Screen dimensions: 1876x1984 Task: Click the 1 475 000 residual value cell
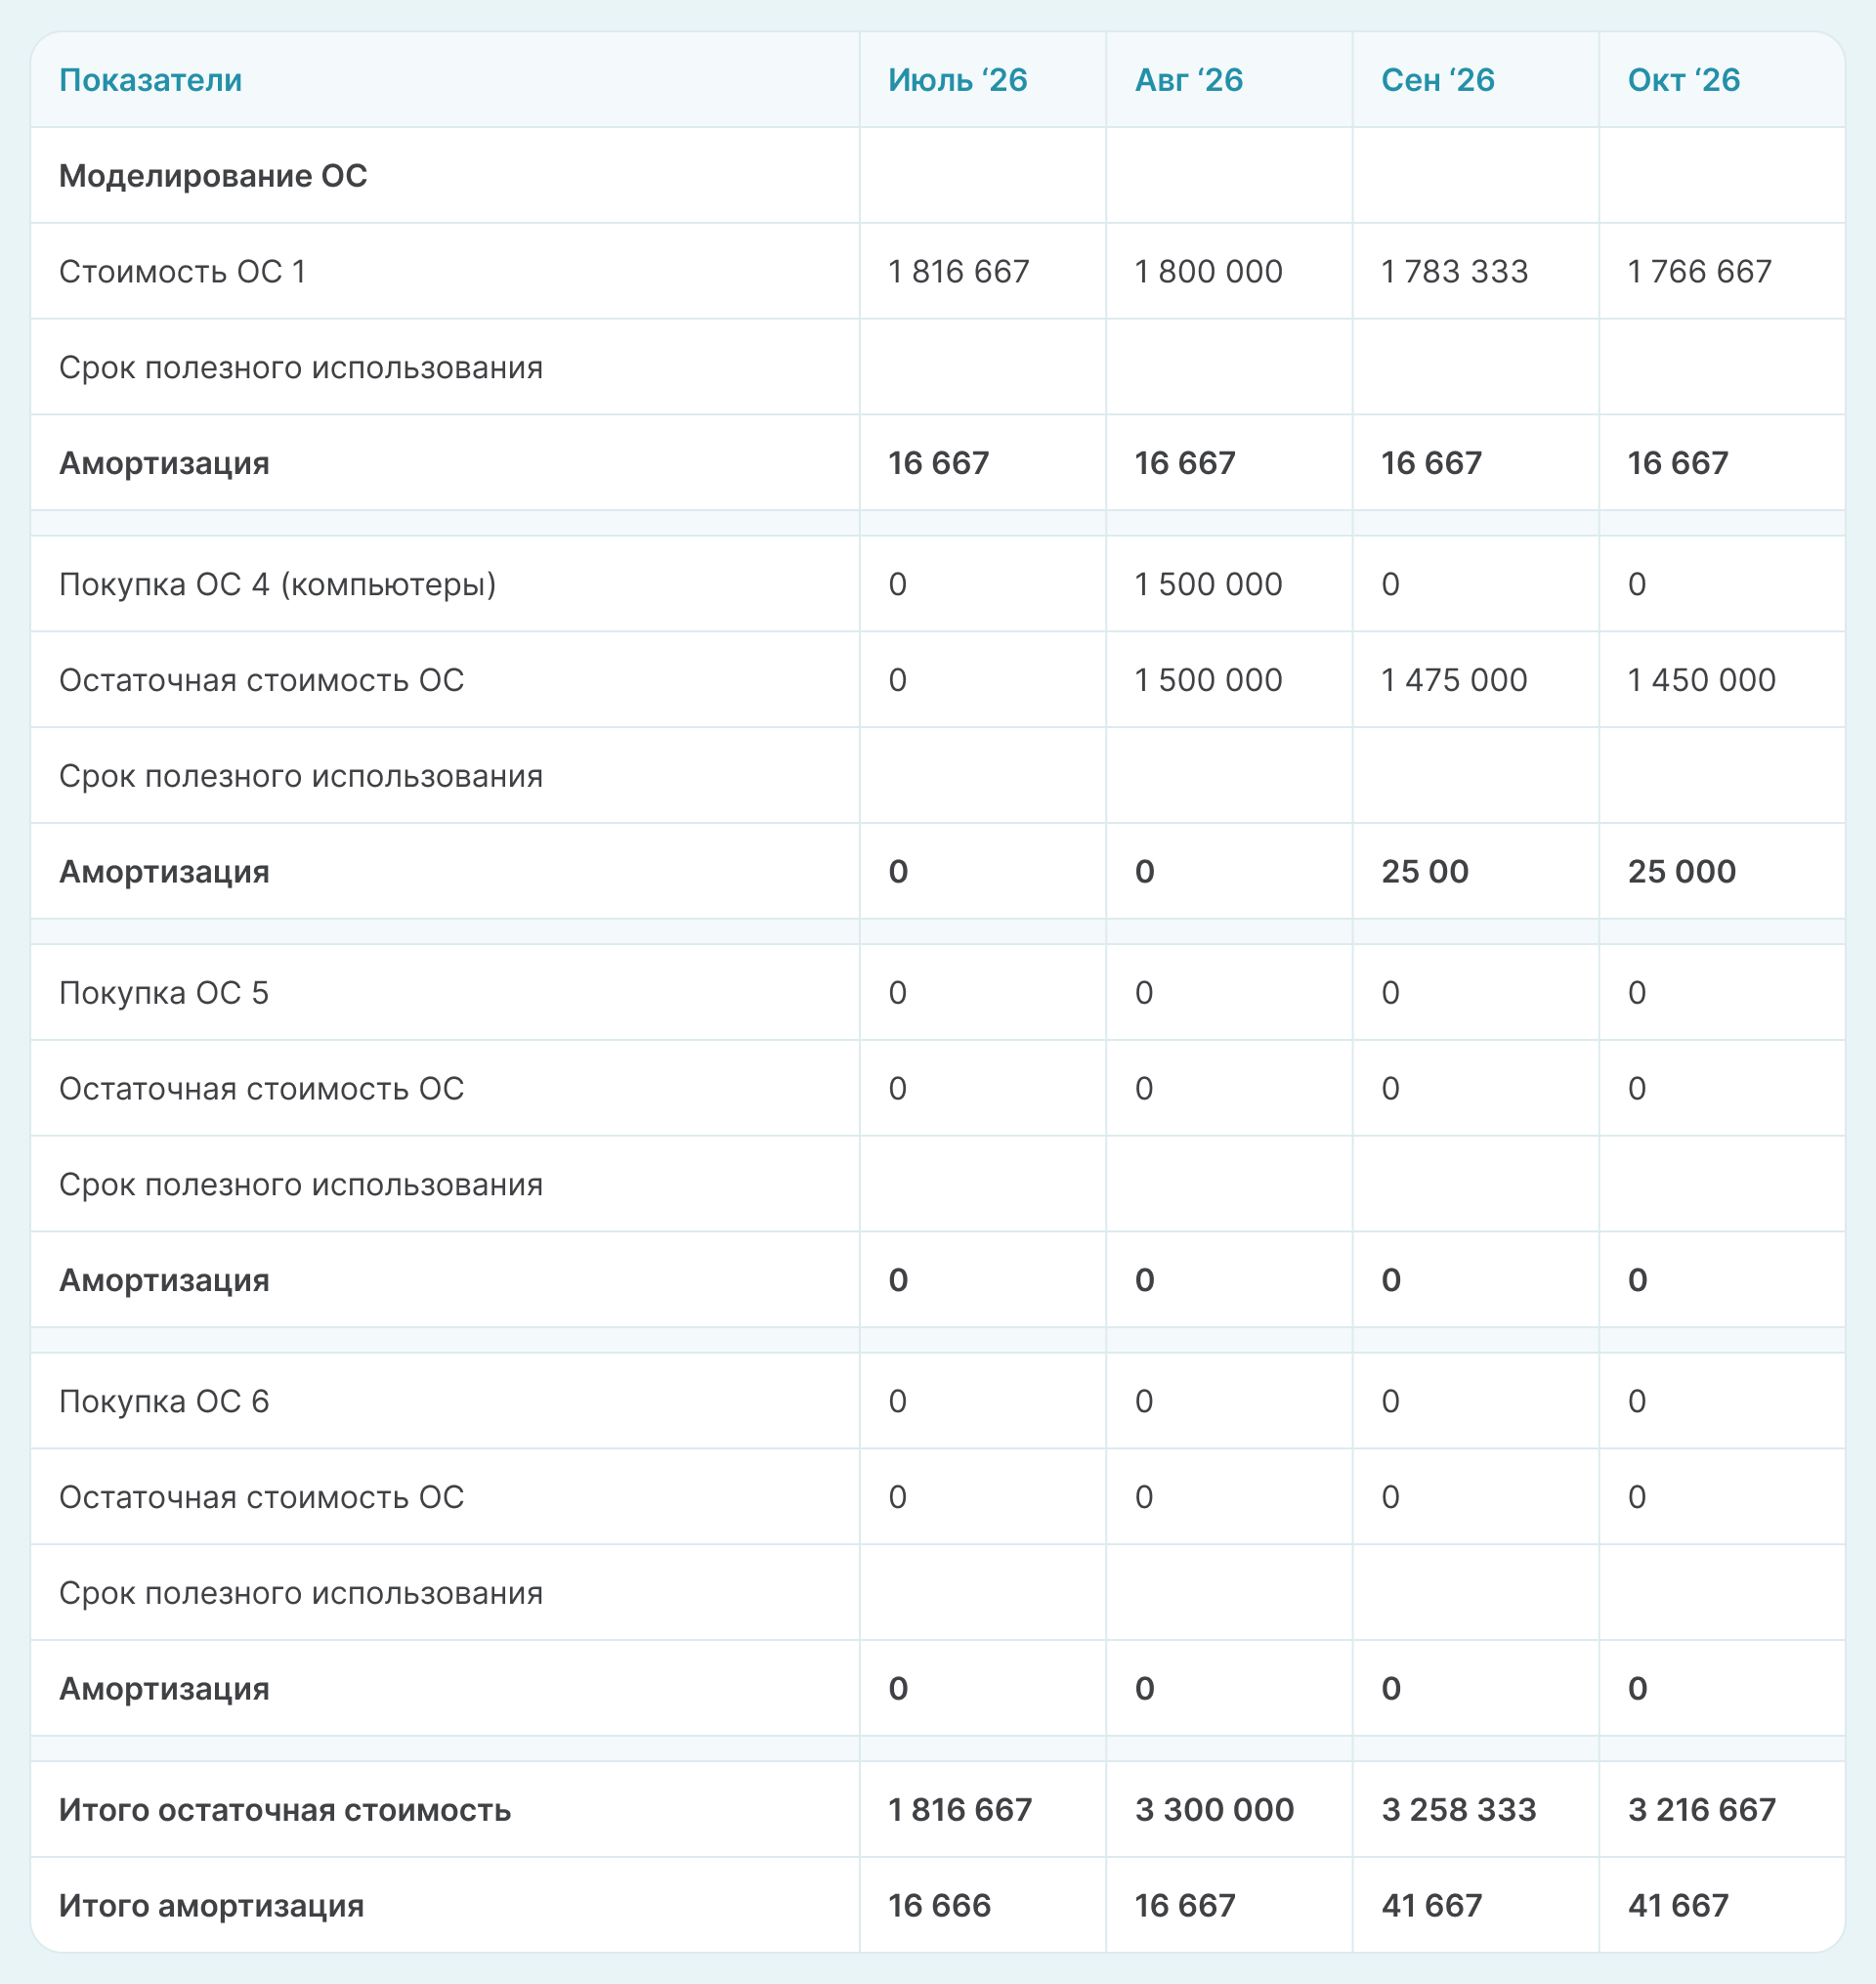(x=1454, y=680)
